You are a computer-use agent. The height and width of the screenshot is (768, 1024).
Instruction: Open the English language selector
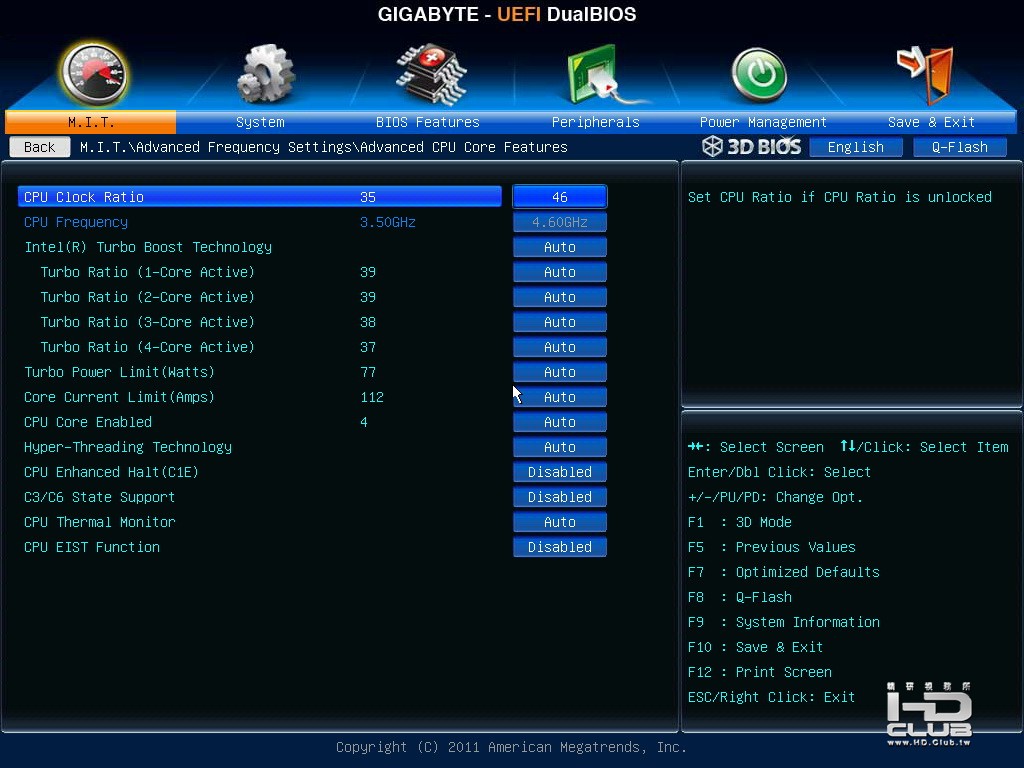(x=856, y=147)
